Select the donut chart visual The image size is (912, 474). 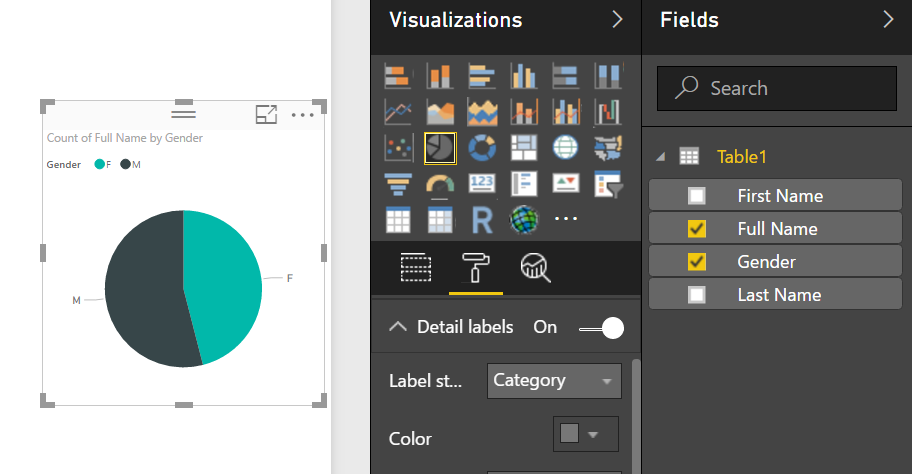(x=482, y=148)
